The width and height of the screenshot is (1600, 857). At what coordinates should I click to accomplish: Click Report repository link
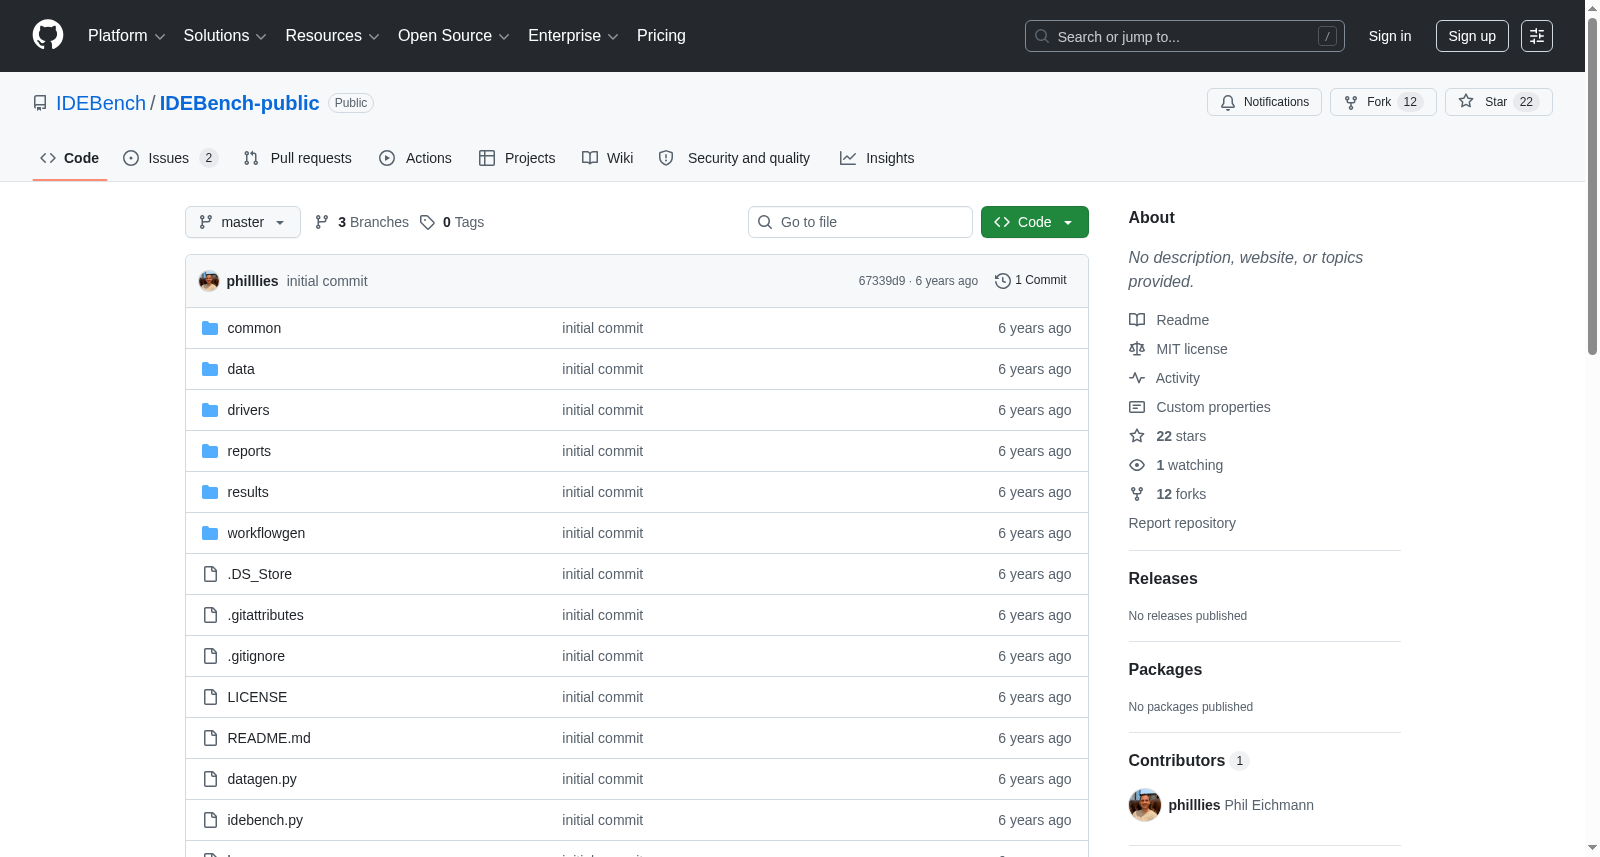[x=1182, y=523]
